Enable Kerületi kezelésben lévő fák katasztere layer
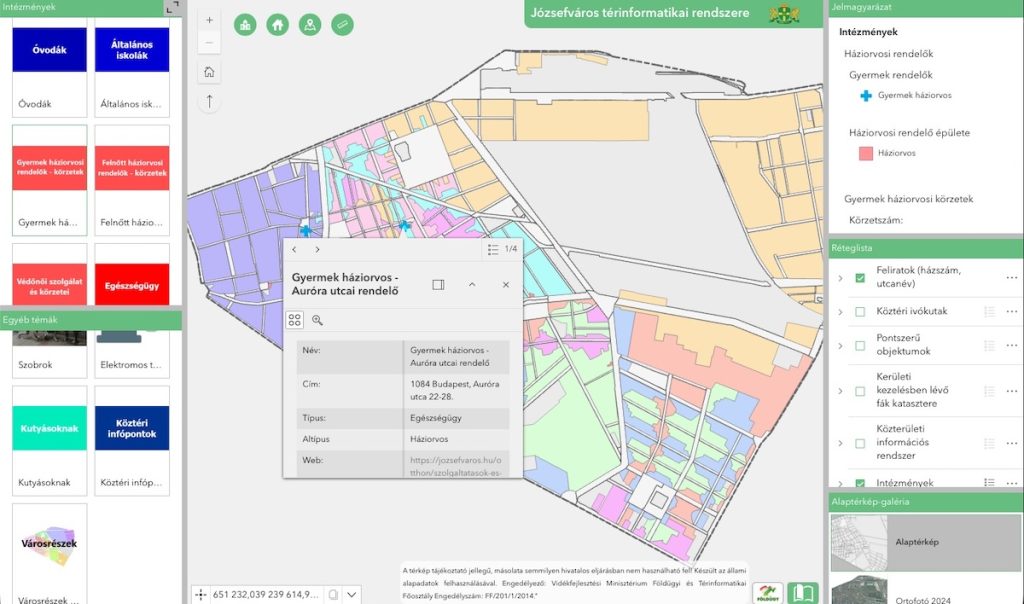 860,391
